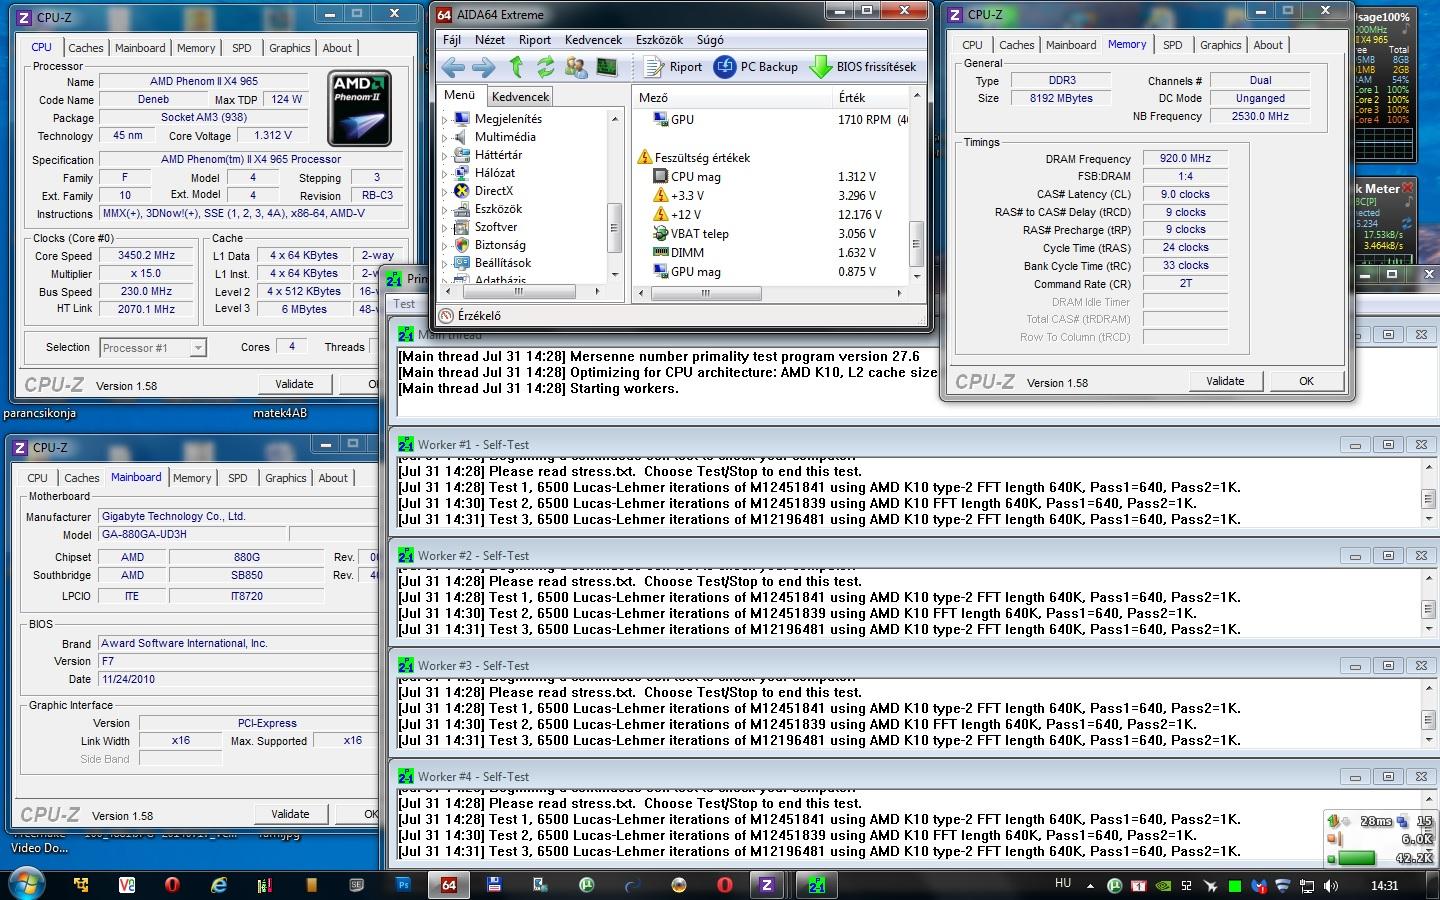
Task: Open BIOS frissítések in AIDA64 toolbar
Action: (863, 67)
